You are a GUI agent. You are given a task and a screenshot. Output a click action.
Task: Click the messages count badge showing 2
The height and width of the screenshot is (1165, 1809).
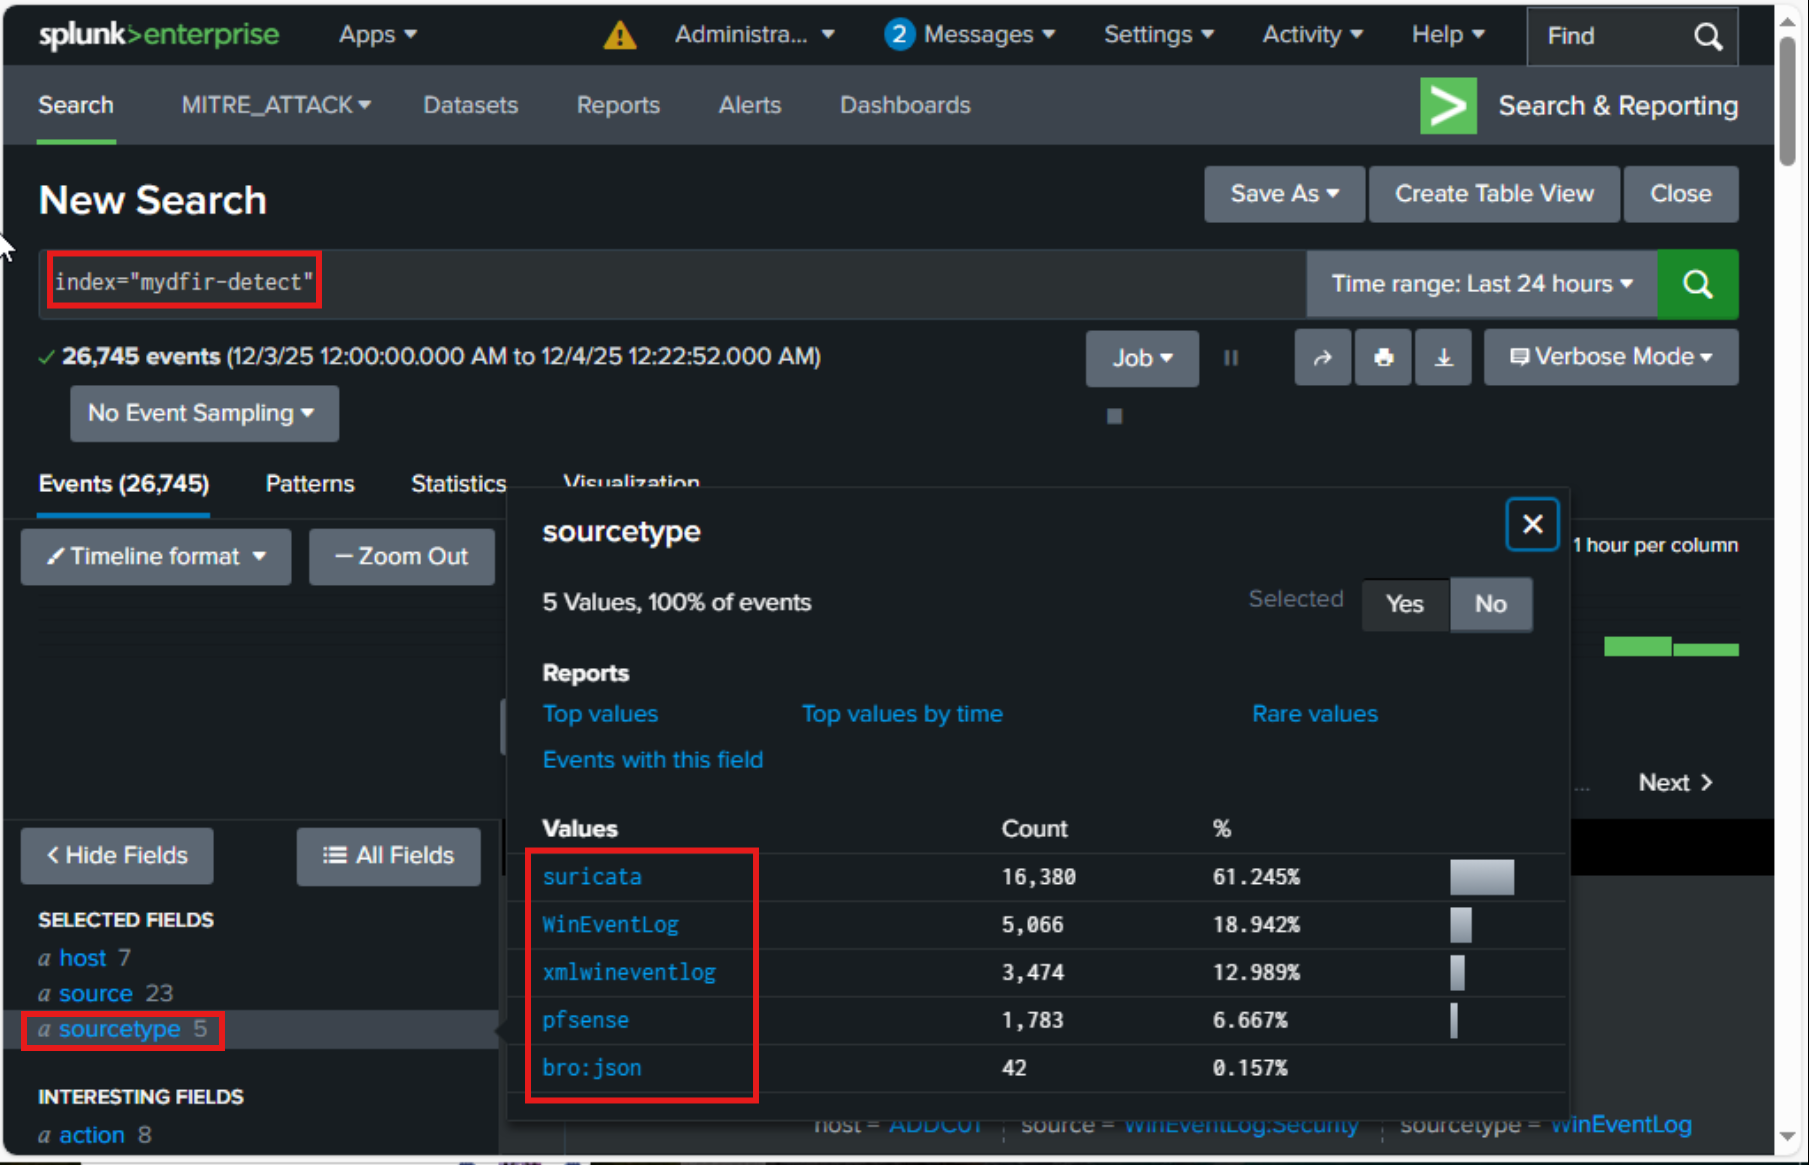pos(899,35)
